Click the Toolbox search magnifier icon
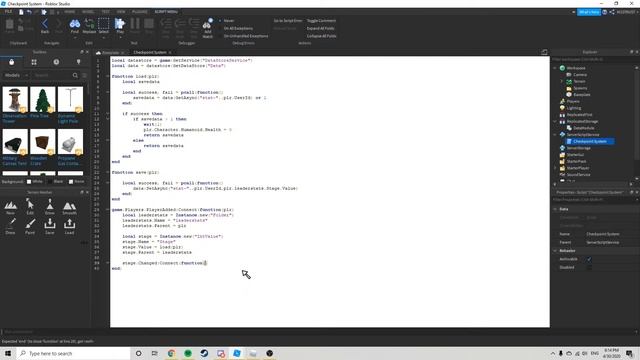This screenshot has width=640, height=360. pyautogui.click(x=75, y=76)
